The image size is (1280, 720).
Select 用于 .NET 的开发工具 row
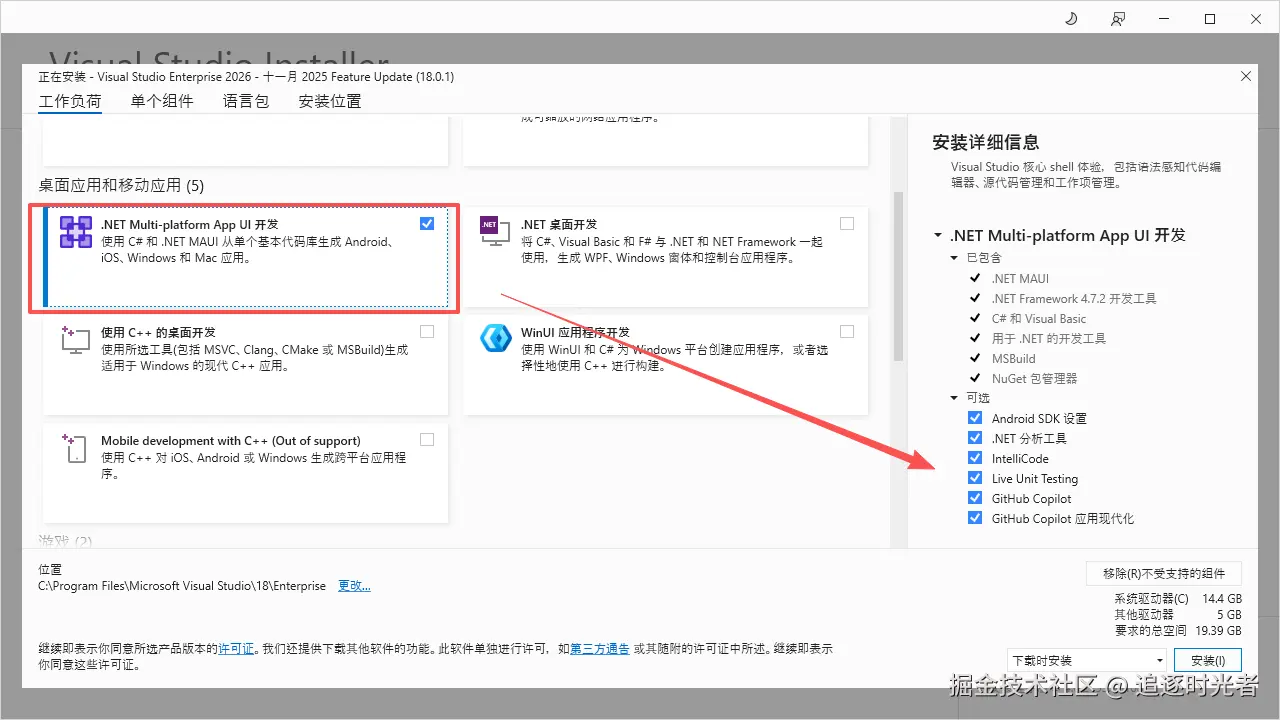click(x=1048, y=338)
